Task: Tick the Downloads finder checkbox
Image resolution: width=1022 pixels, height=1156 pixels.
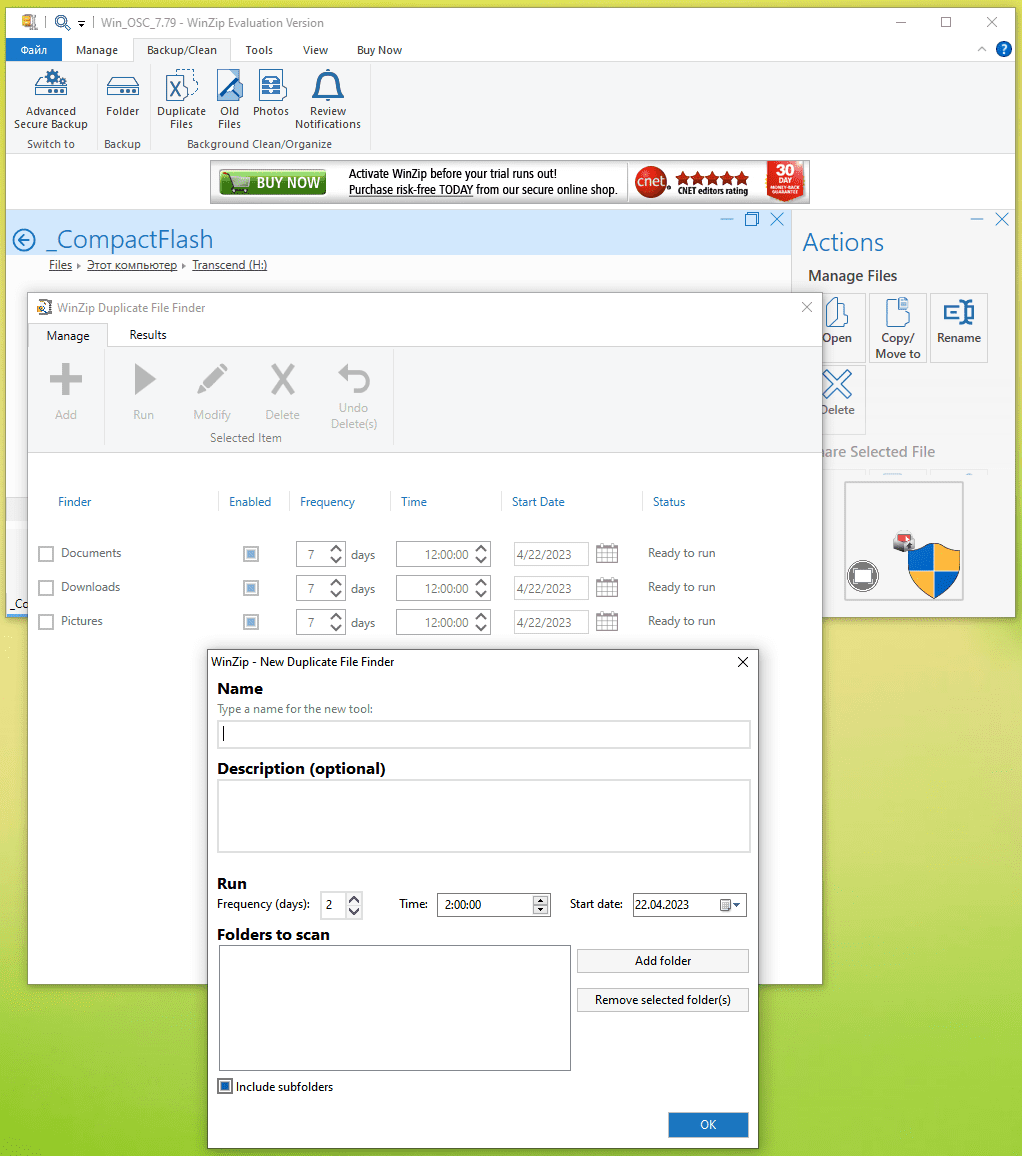Action: [x=46, y=588]
